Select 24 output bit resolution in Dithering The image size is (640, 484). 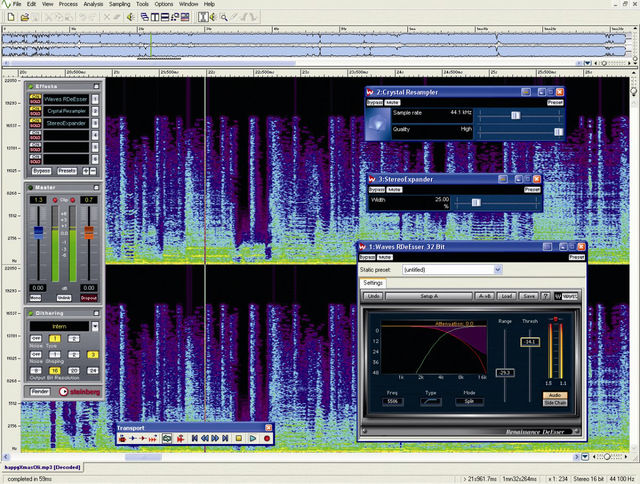click(93, 371)
